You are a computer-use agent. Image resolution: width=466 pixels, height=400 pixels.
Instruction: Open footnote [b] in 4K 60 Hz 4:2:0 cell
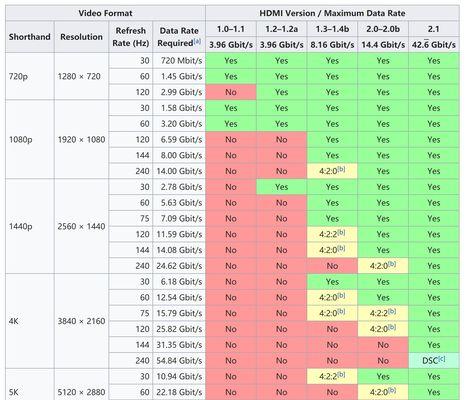point(341,295)
